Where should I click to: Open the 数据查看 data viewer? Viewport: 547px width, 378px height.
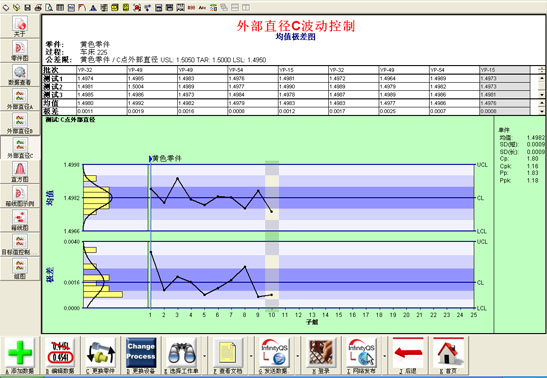pyautogui.click(x=20, y=75)
